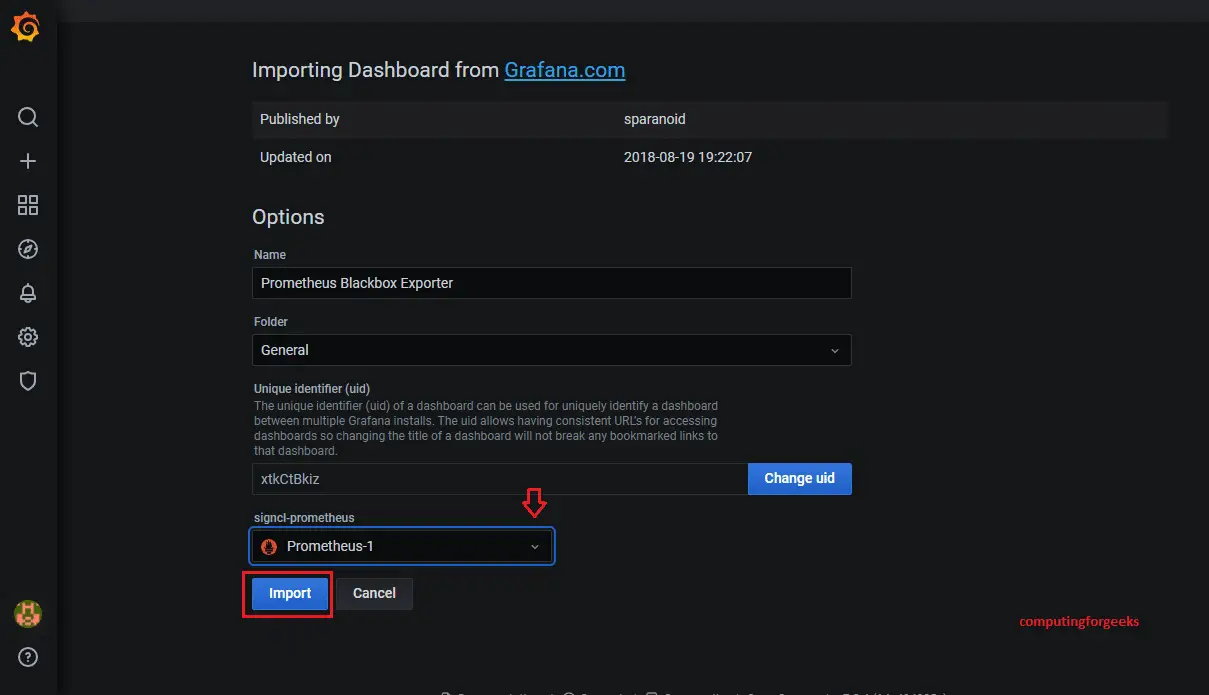Click the Help question mark icon

click(x=27, y=657)
